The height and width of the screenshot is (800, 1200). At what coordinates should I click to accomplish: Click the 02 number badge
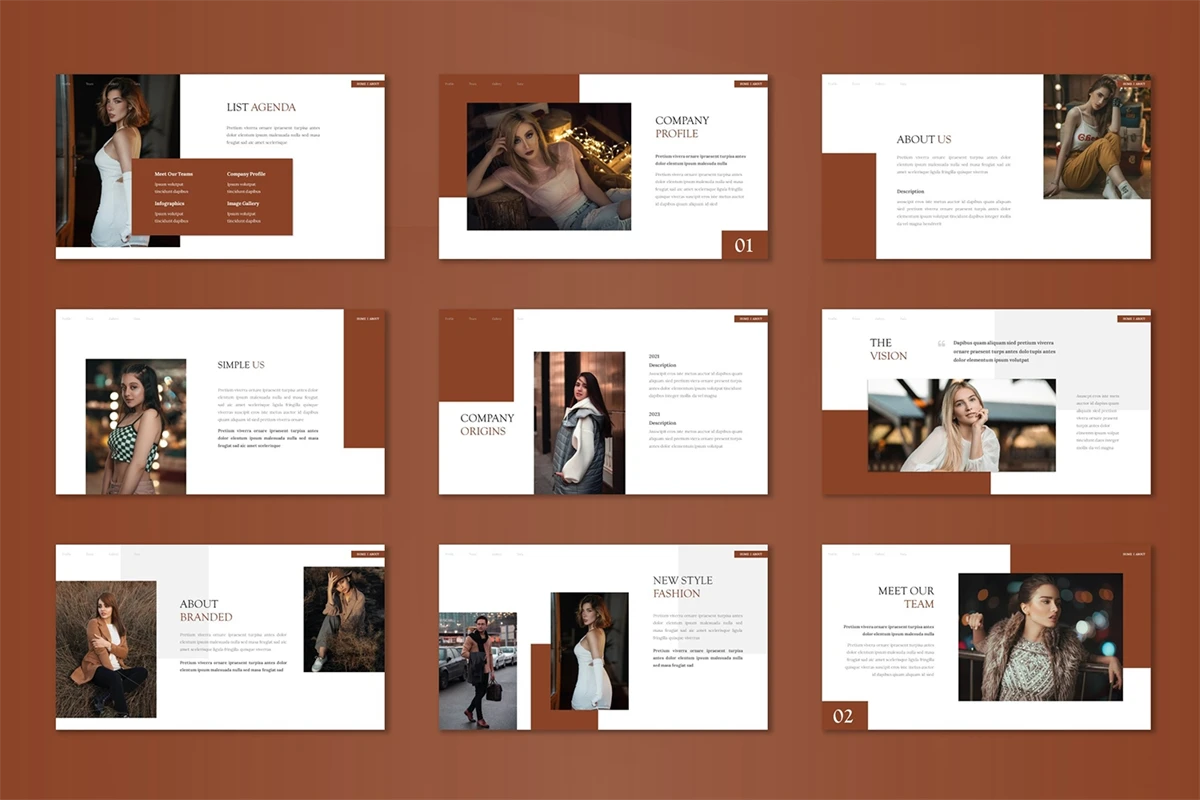click(x=844, y=716)
